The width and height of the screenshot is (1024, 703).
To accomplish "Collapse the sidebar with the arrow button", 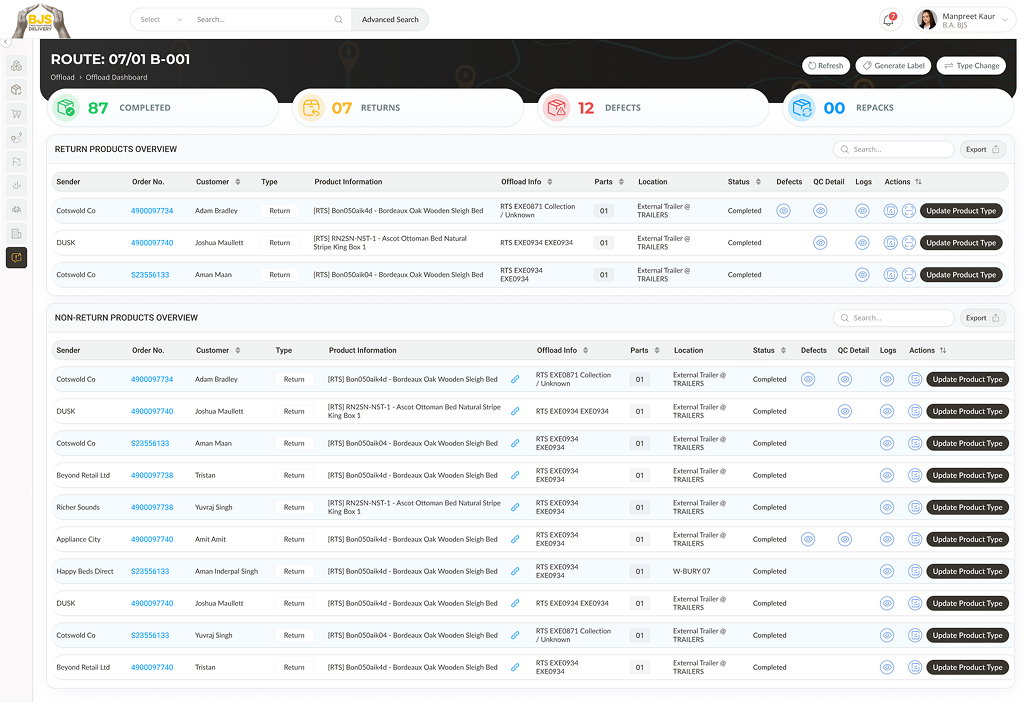I will [5, 42].
